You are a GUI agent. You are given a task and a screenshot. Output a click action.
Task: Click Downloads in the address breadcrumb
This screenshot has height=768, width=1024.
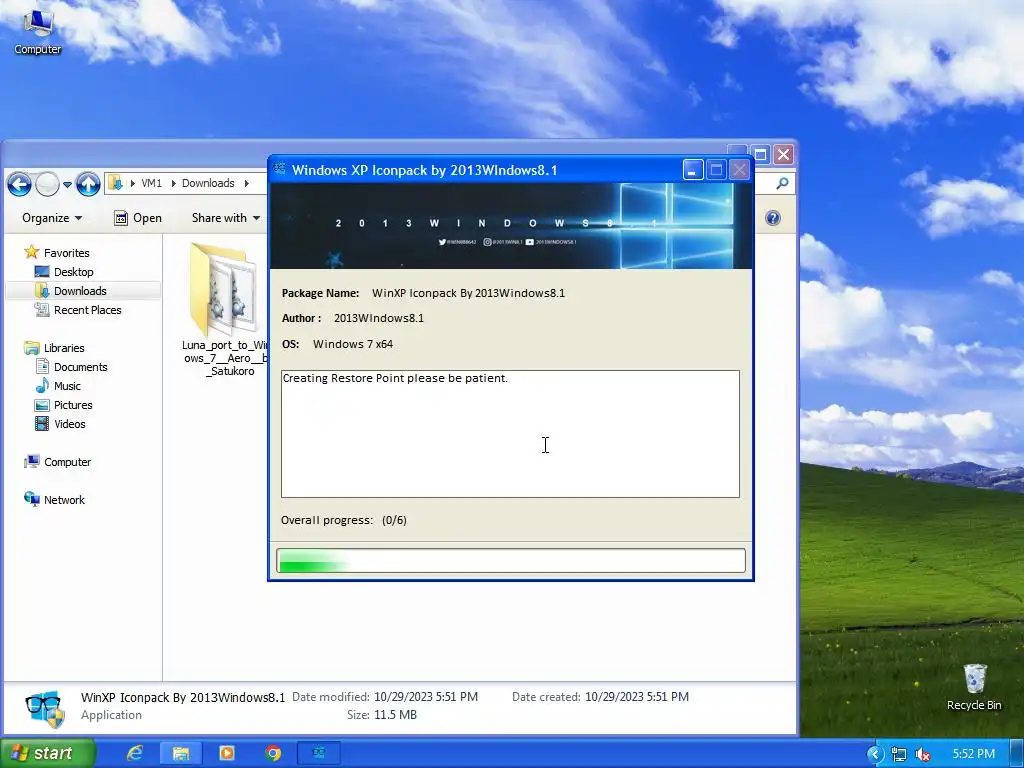tap(208, 184)
